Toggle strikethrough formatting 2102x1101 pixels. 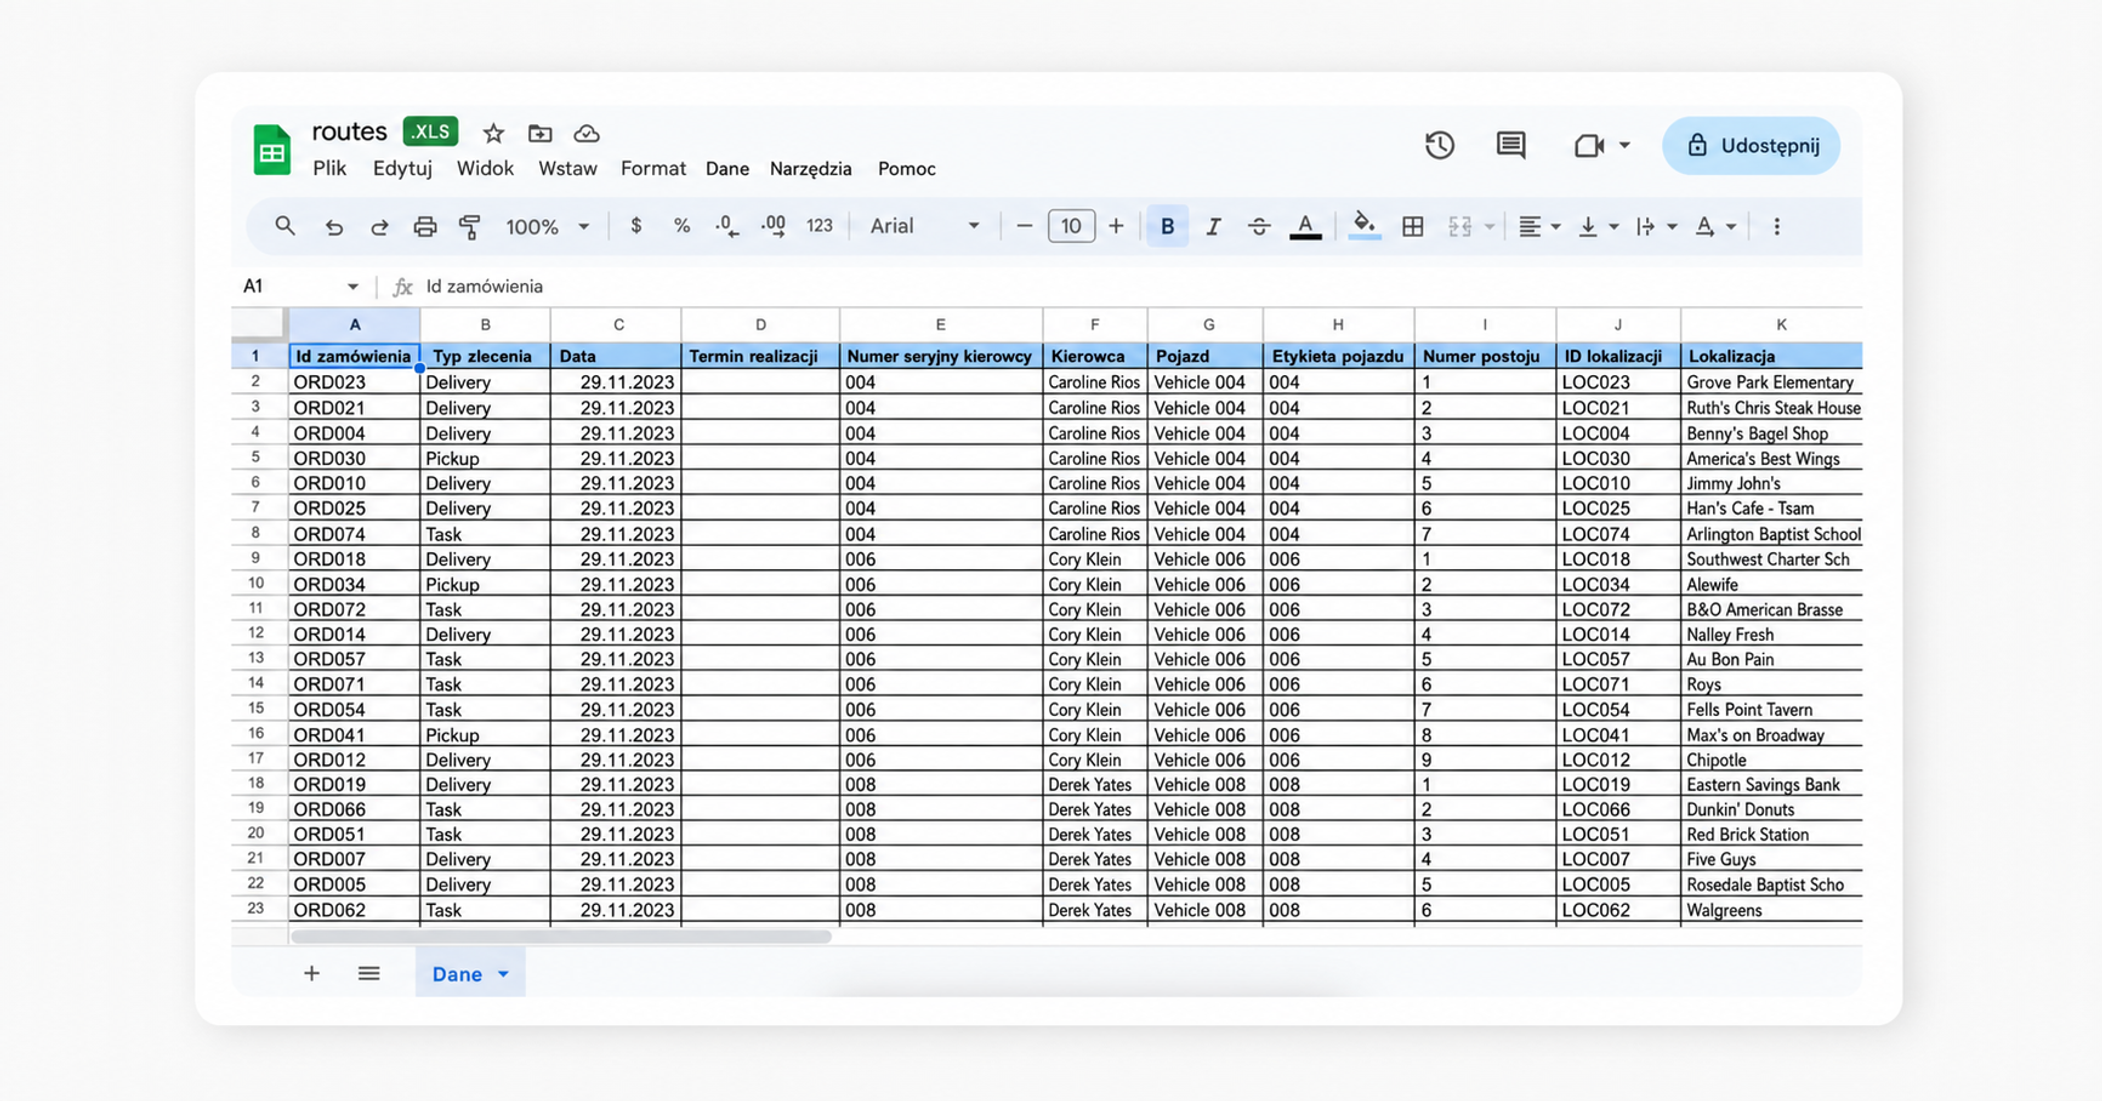[x=1259, y=226]
